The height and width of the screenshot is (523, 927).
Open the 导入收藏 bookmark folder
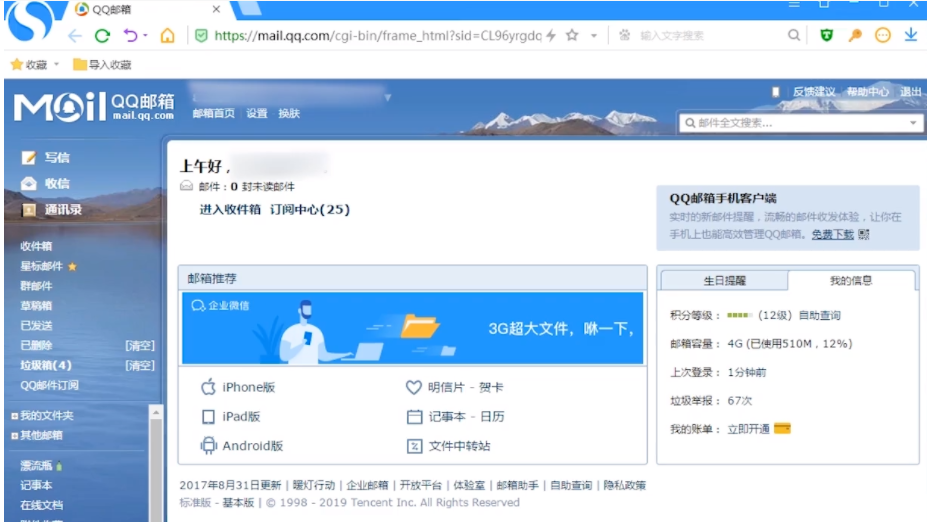102,64
